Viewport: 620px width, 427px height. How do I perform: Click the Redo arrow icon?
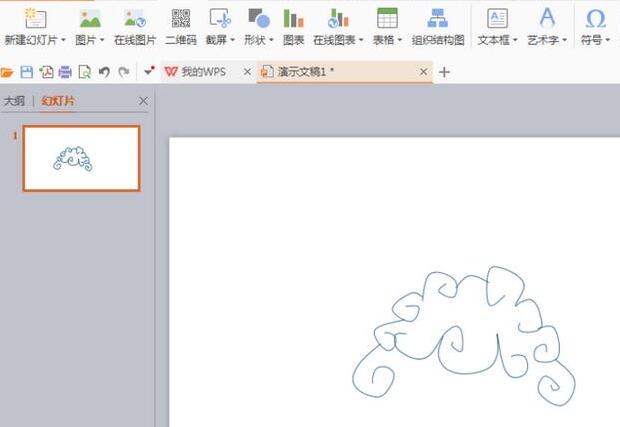(123, 72)
